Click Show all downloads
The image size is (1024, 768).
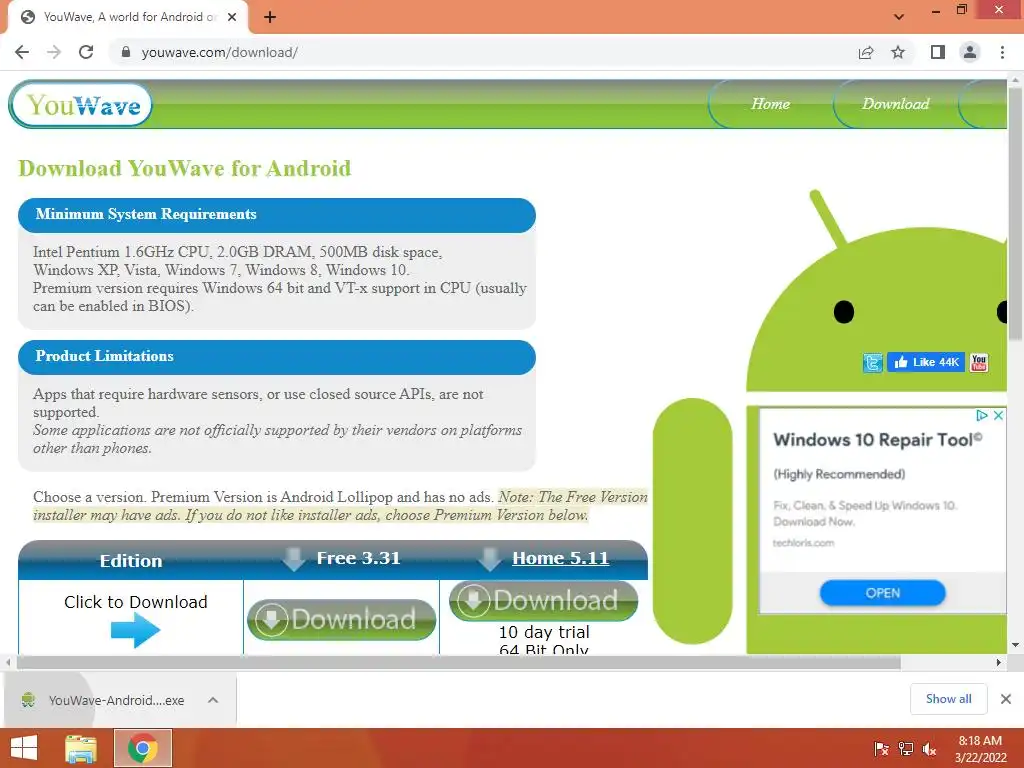948,699
